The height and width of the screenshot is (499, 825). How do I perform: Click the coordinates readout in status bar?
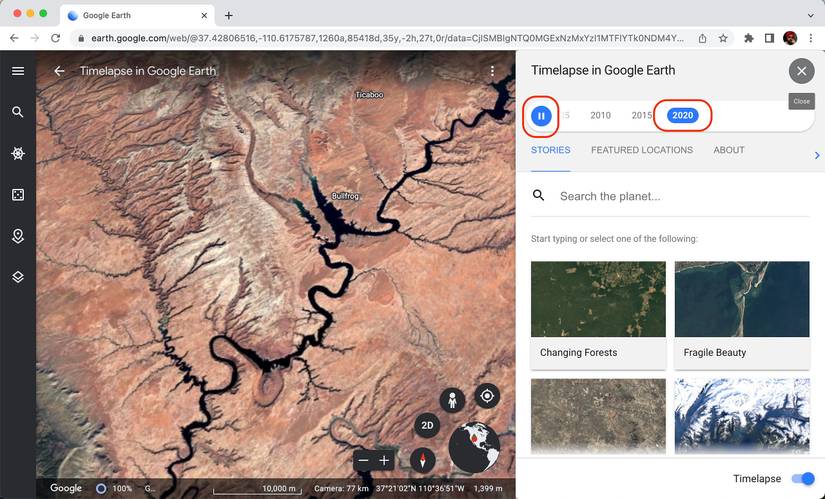[x=420, y=488]
